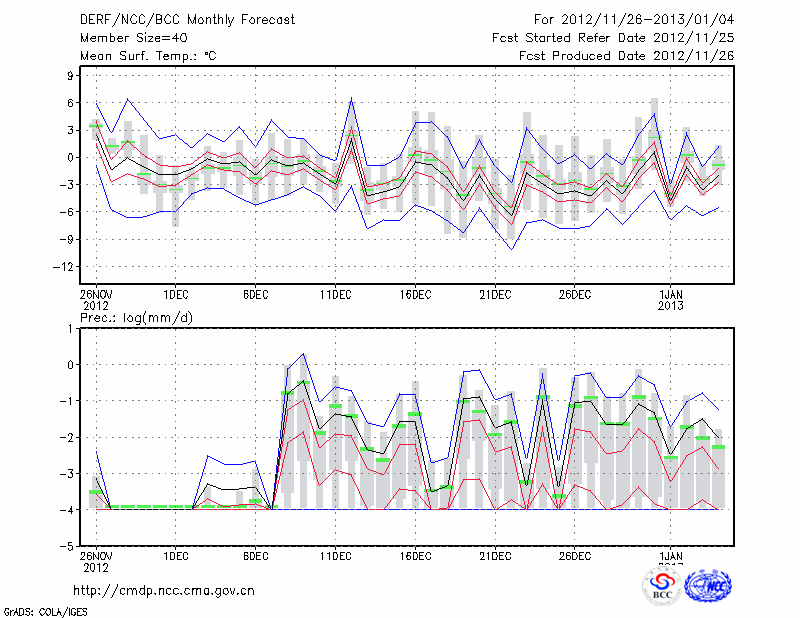Click the Prec.: log(mm/d) label
Screen dimensions: 800x618
point(137,317)
